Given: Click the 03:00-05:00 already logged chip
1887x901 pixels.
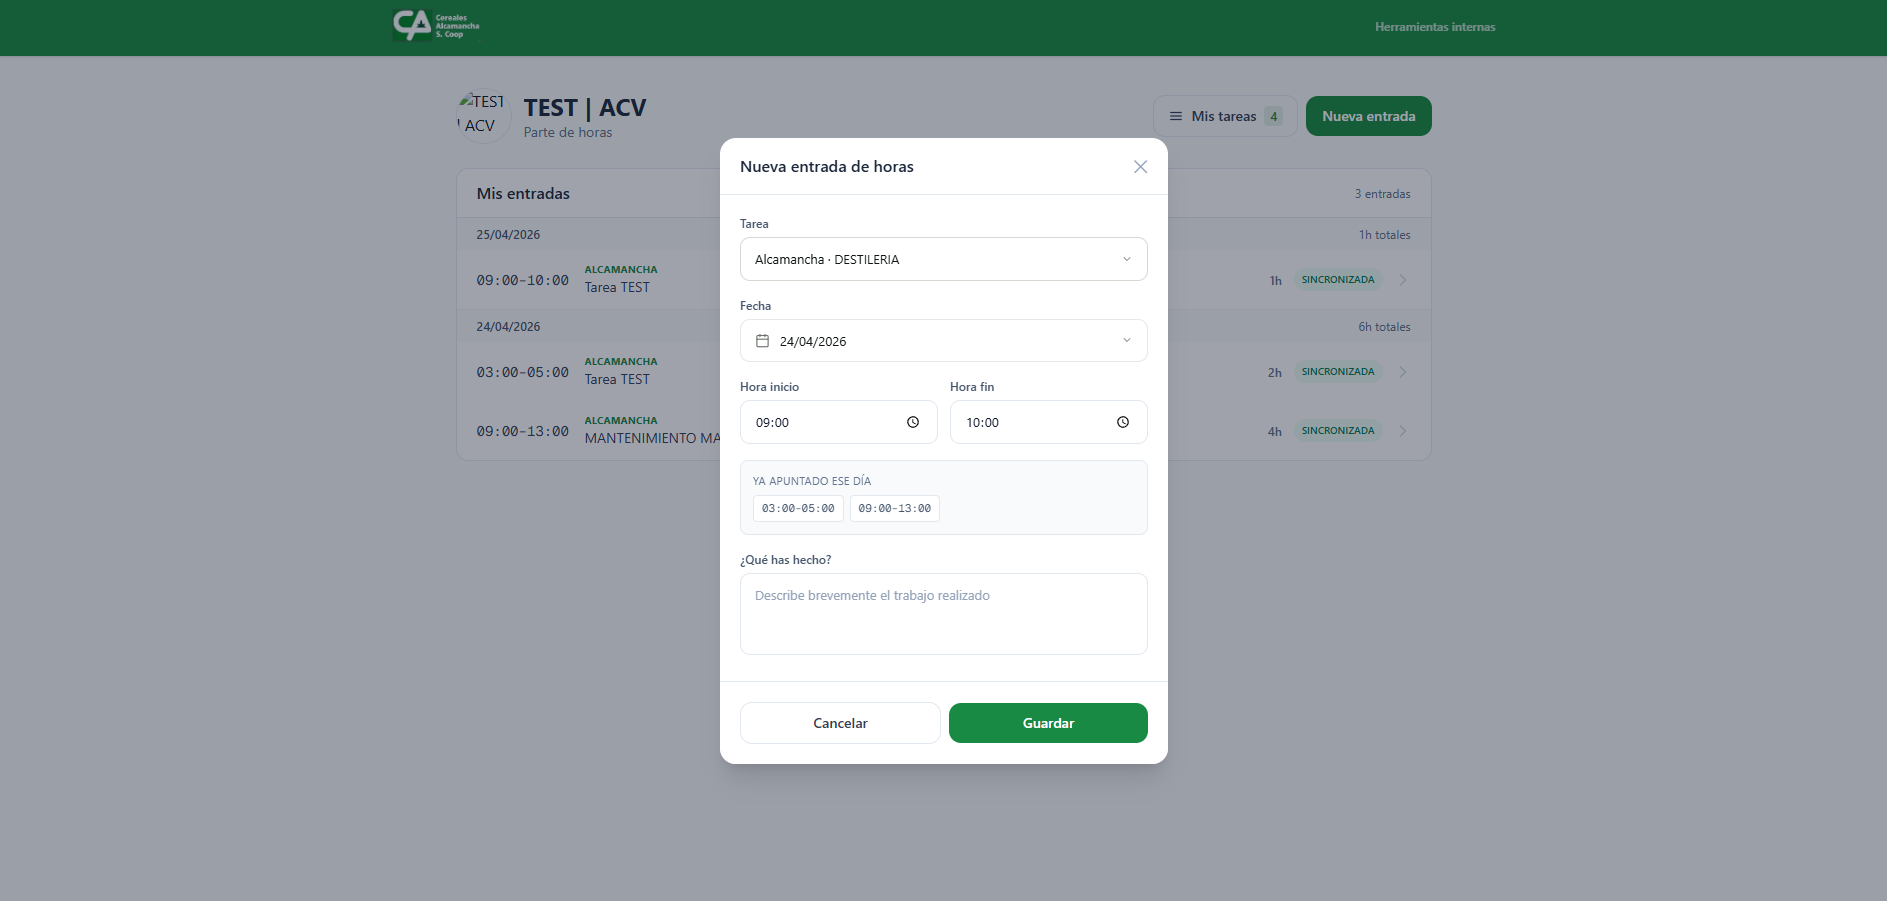Looking at the screenshot, I should (798, 508).
